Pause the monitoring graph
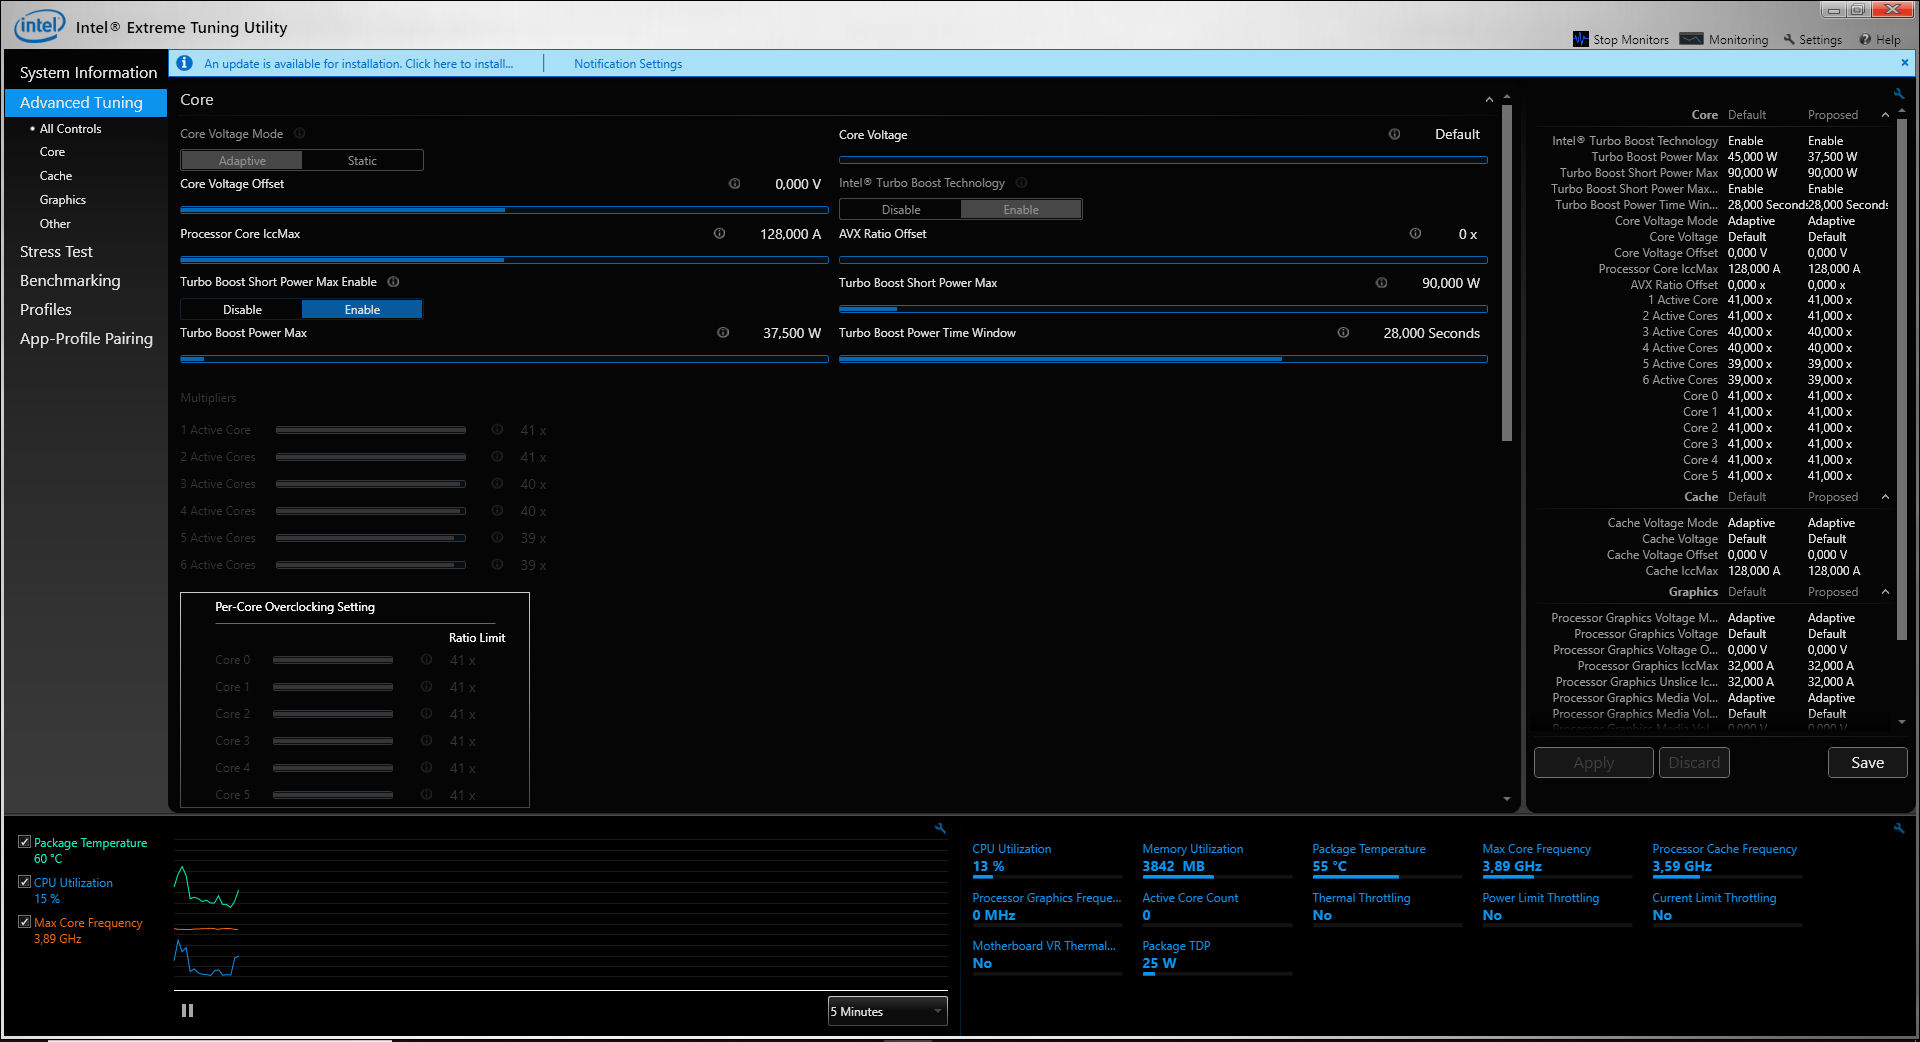Screen dimensions: 1920x1042 187,1011
